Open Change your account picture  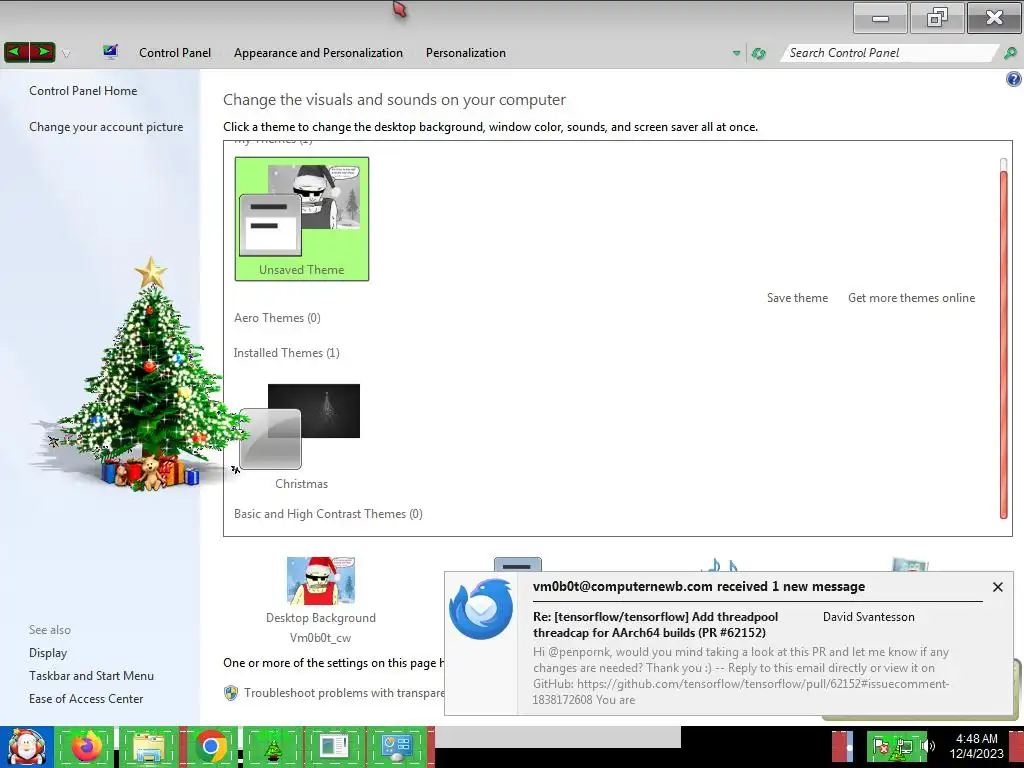(106, 127)
